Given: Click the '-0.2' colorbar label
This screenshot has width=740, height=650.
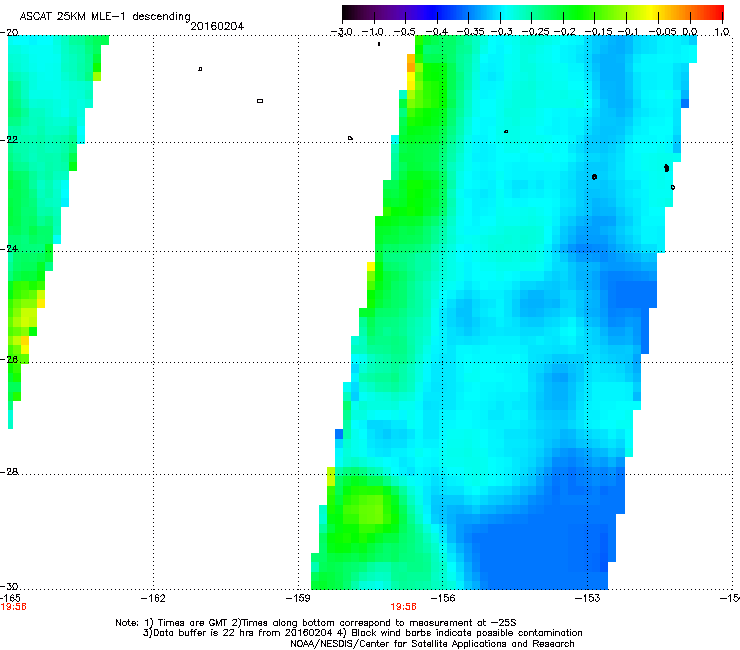Looking at the screenshot, I should pyautogui.click(x=564, y=32).
